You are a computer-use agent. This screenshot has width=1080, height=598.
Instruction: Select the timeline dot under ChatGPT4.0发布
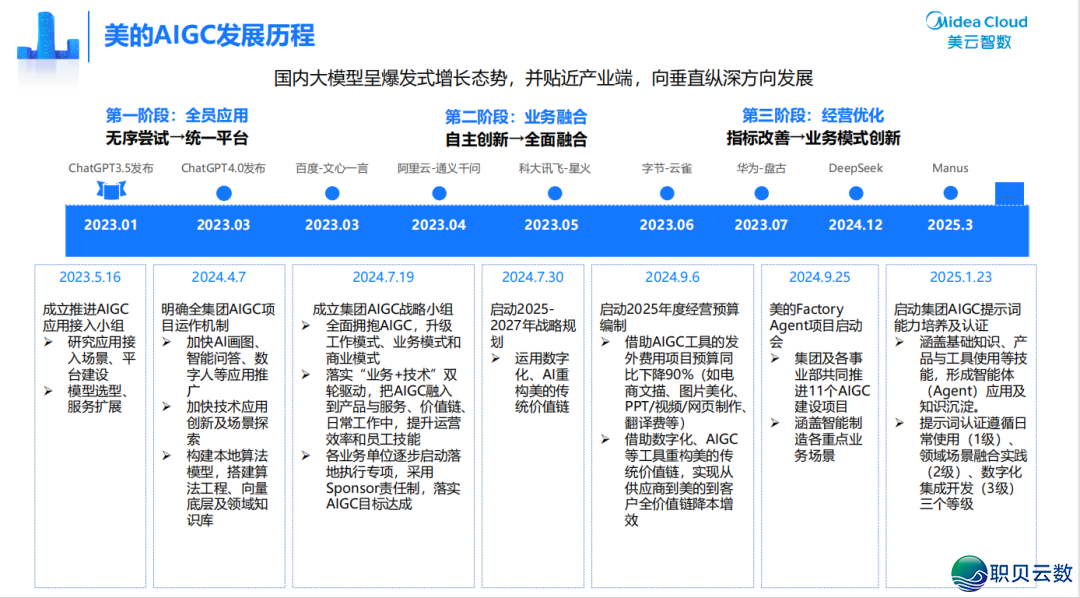223,194
